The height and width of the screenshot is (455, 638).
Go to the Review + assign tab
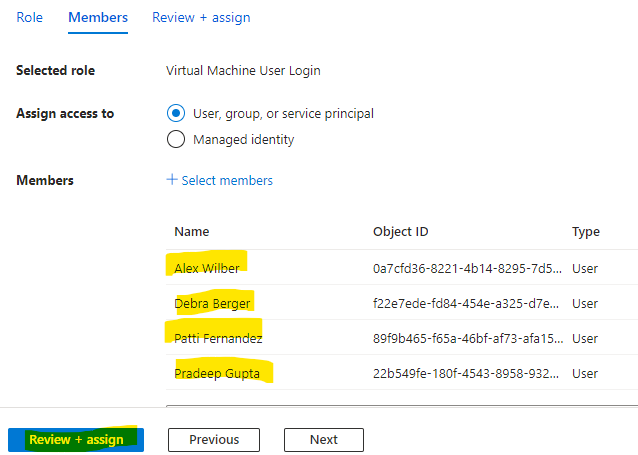pyautogui.click(x=201, y=18)
